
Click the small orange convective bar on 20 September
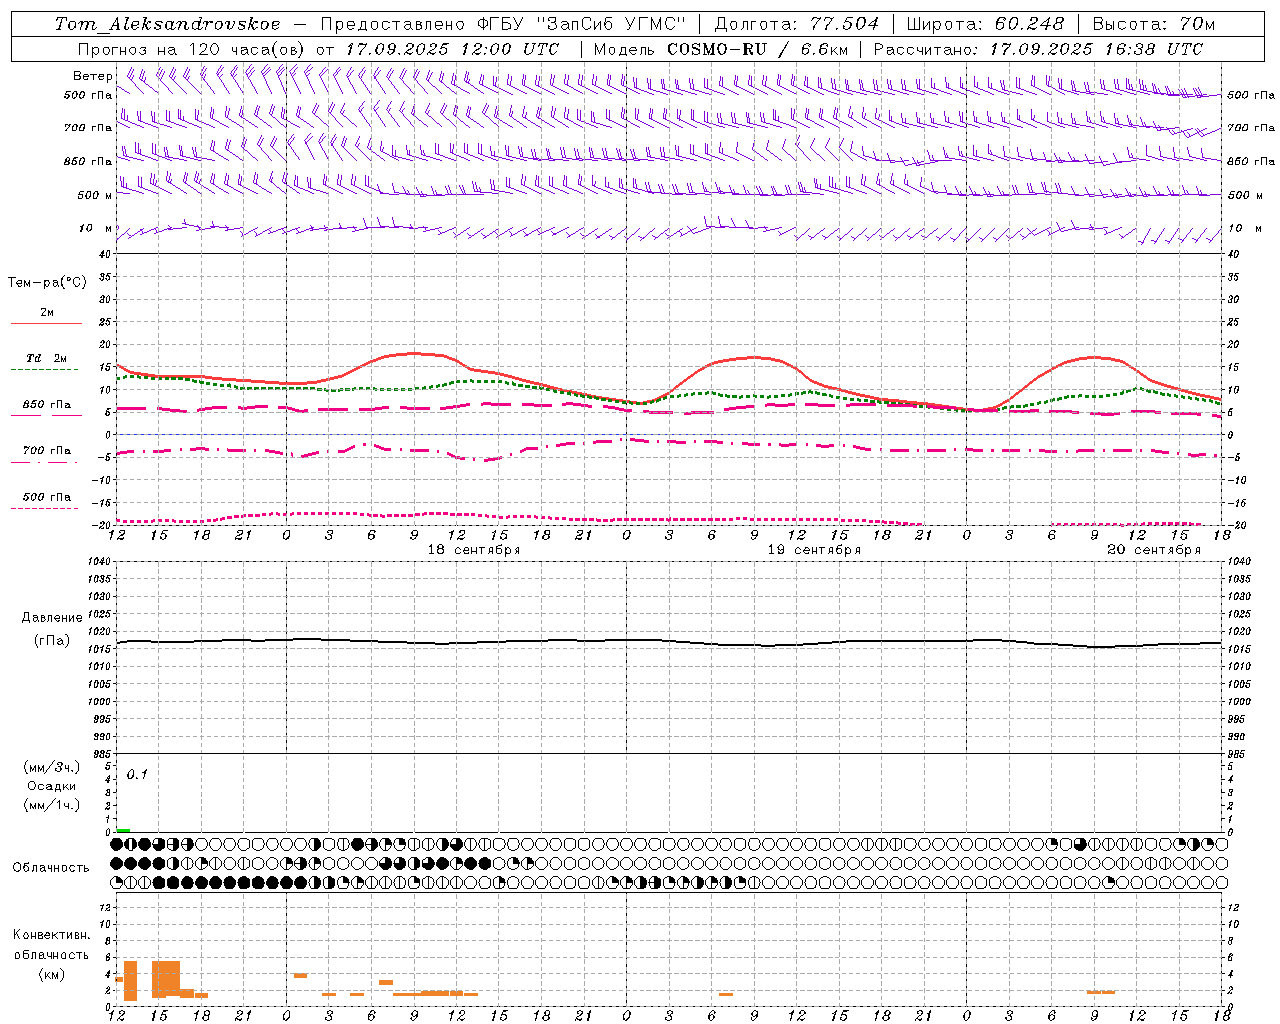pos(1100,992)
